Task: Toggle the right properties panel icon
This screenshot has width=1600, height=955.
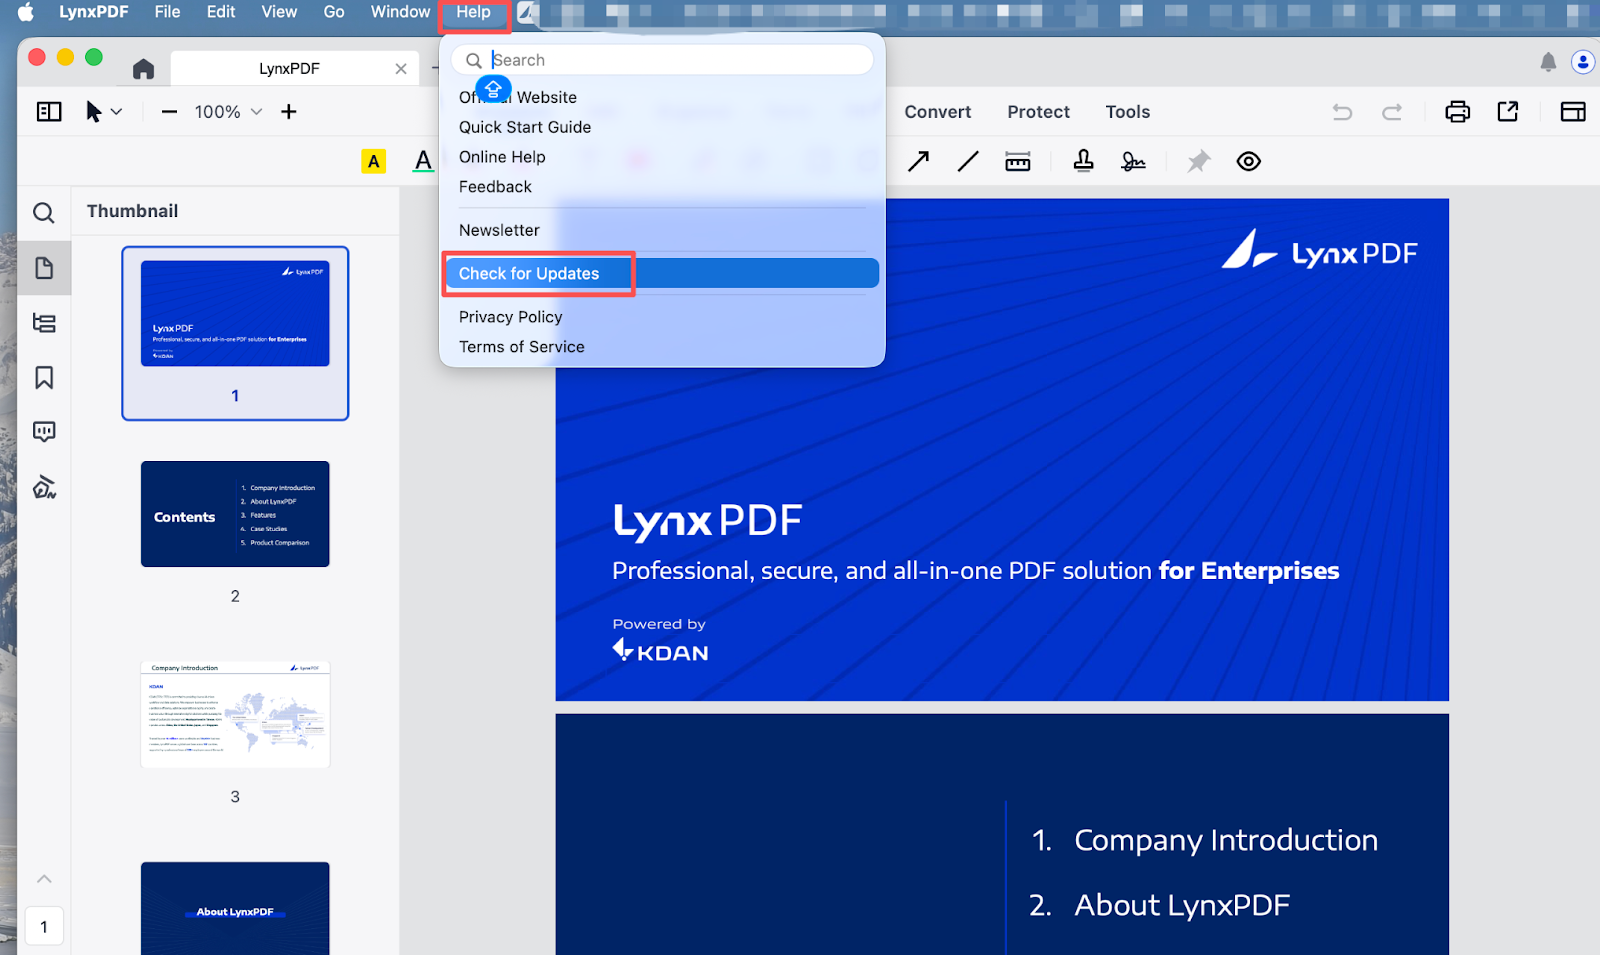Action: 1572,112
